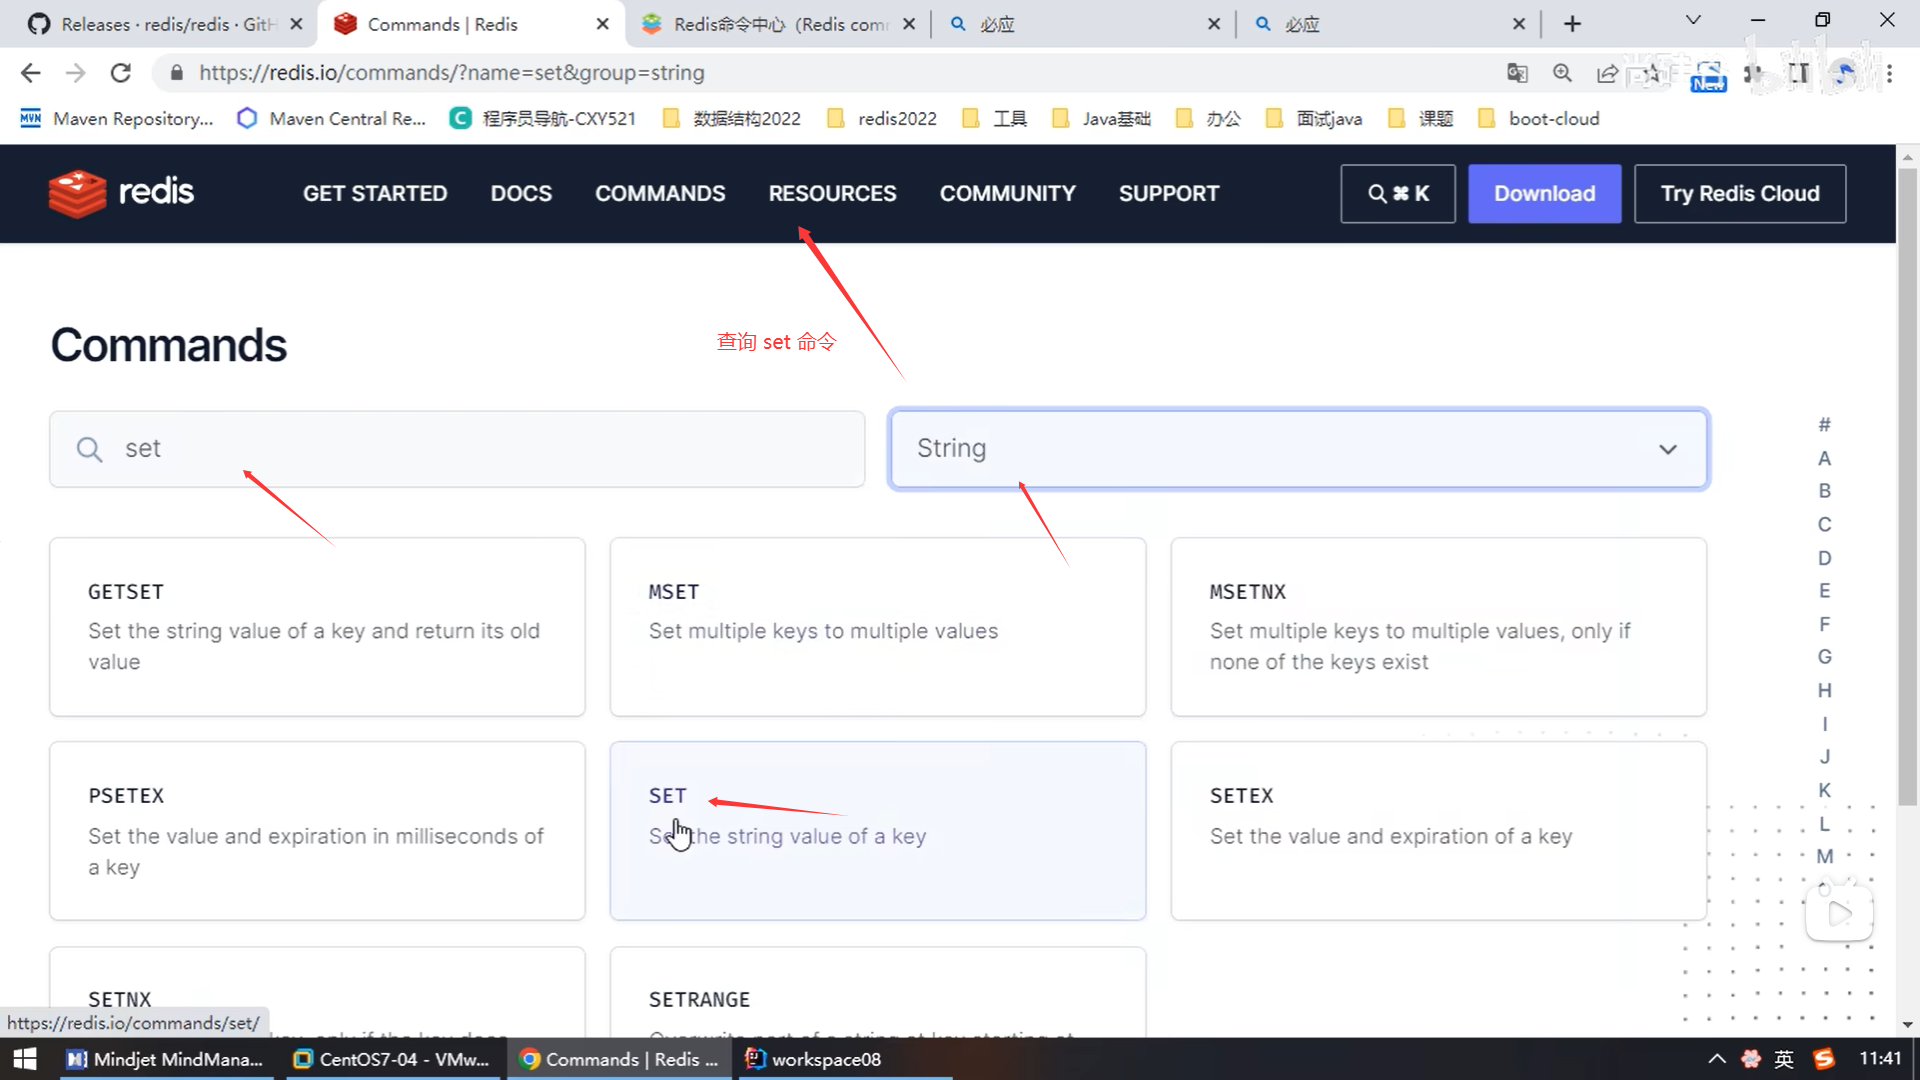1920x1080 pixels.
Task: Open the new tab plus button
Action: coord(1572,24)
